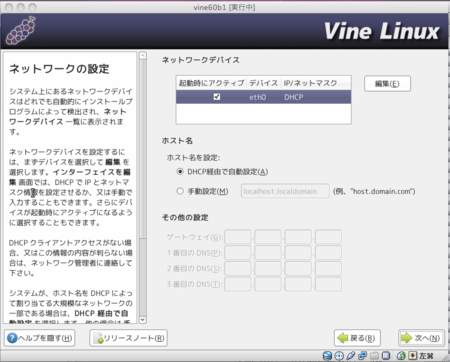Screen dimensions: 450x362
Task: Click the ネットワークの設定 help heading
Action: [x=59, y=69]
